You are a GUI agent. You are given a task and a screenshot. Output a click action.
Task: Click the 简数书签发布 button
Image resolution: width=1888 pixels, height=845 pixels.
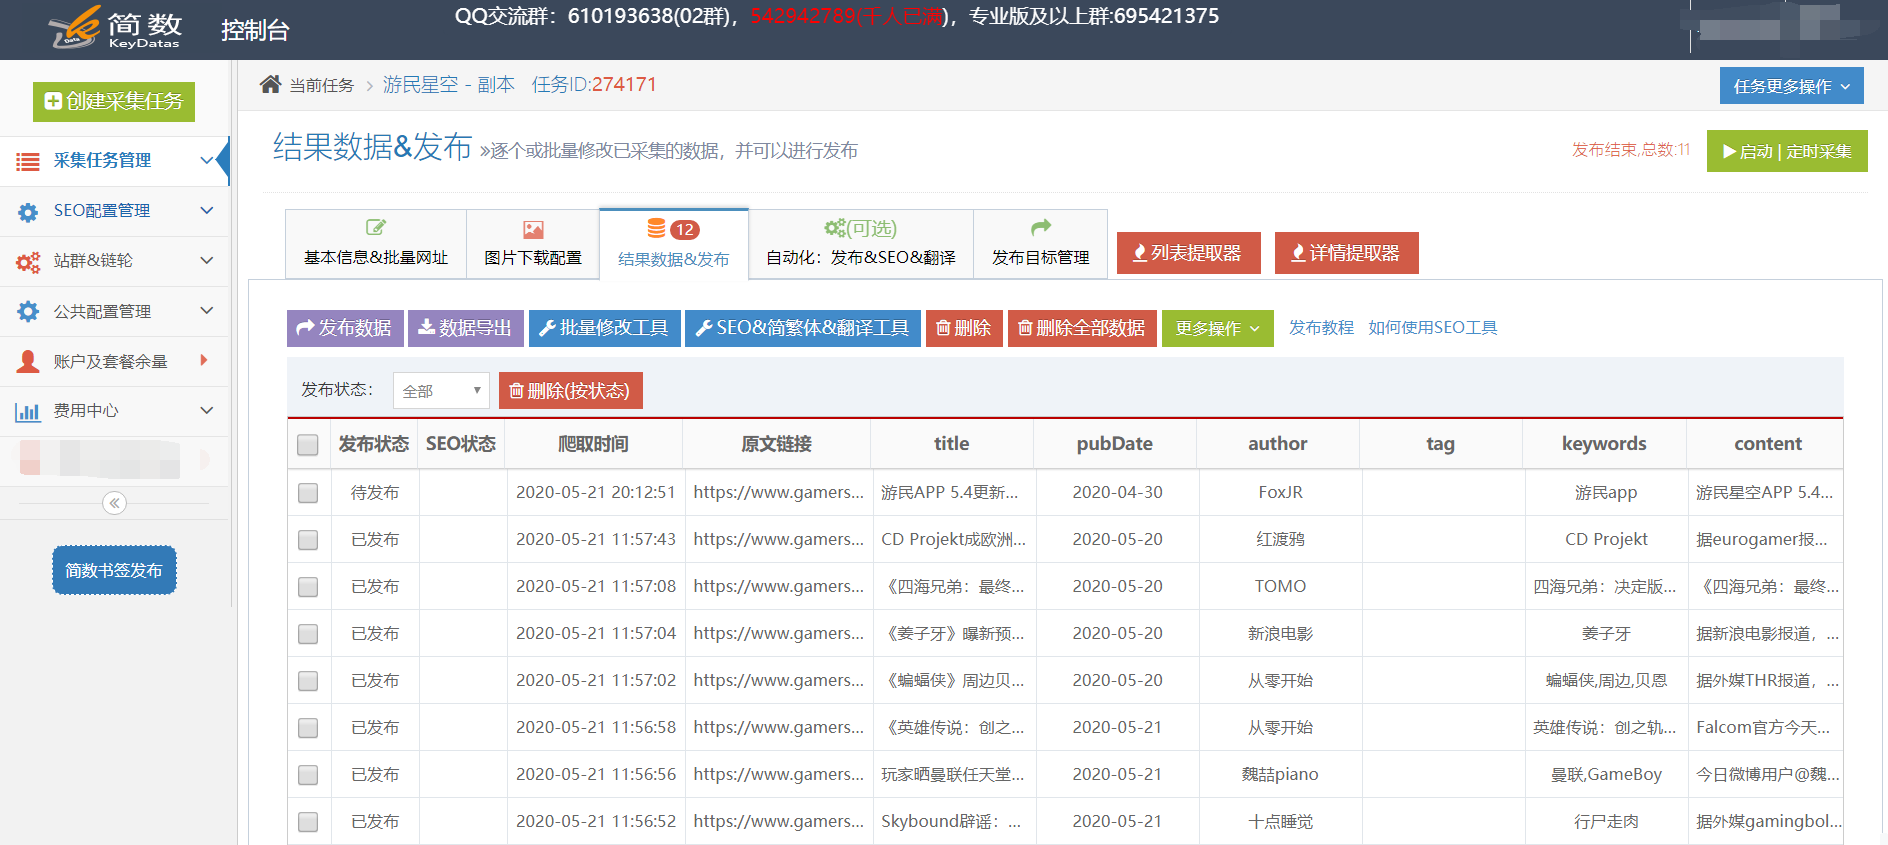tap(114, 570)
